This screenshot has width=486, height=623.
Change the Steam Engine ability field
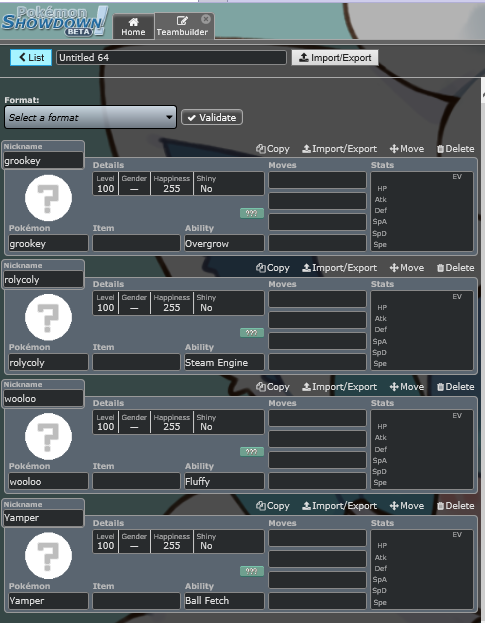[224, 362]
